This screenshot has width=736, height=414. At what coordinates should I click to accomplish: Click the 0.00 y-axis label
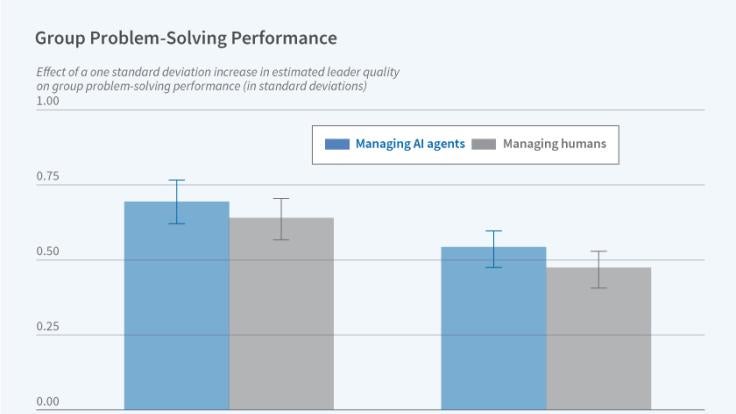click(47, 402)
